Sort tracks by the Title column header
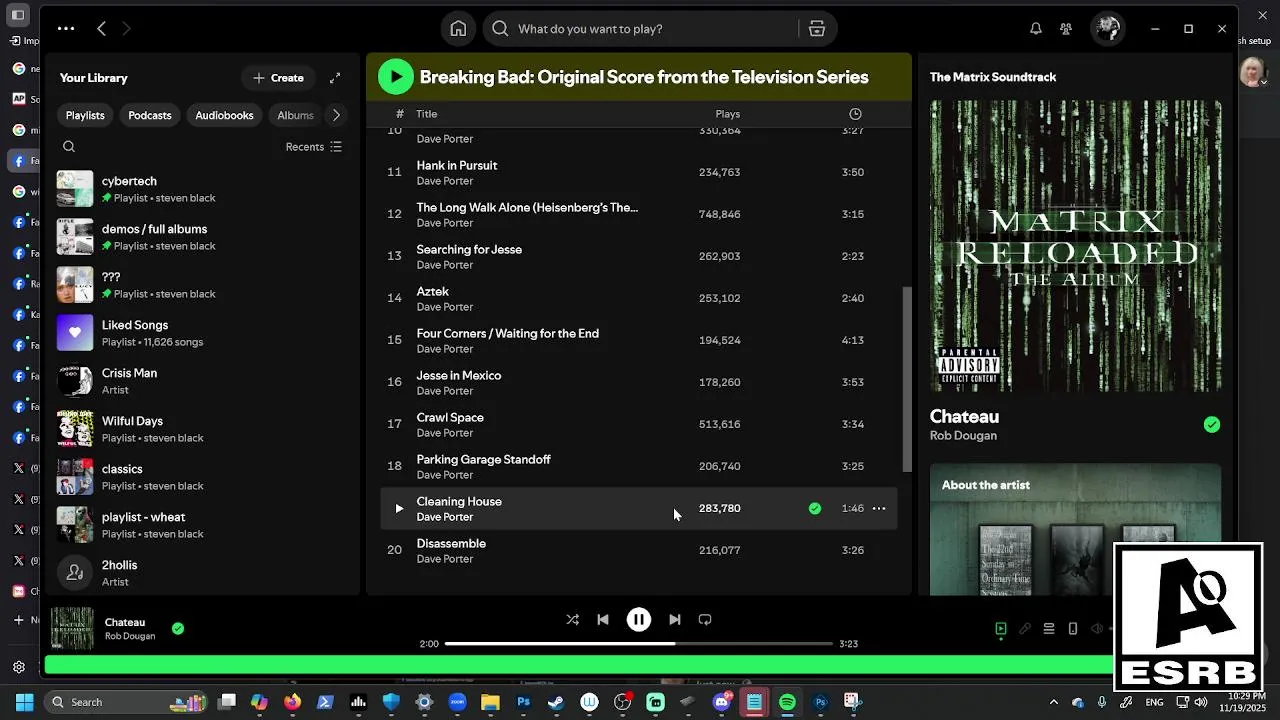1280x720 pixels. 427,114
